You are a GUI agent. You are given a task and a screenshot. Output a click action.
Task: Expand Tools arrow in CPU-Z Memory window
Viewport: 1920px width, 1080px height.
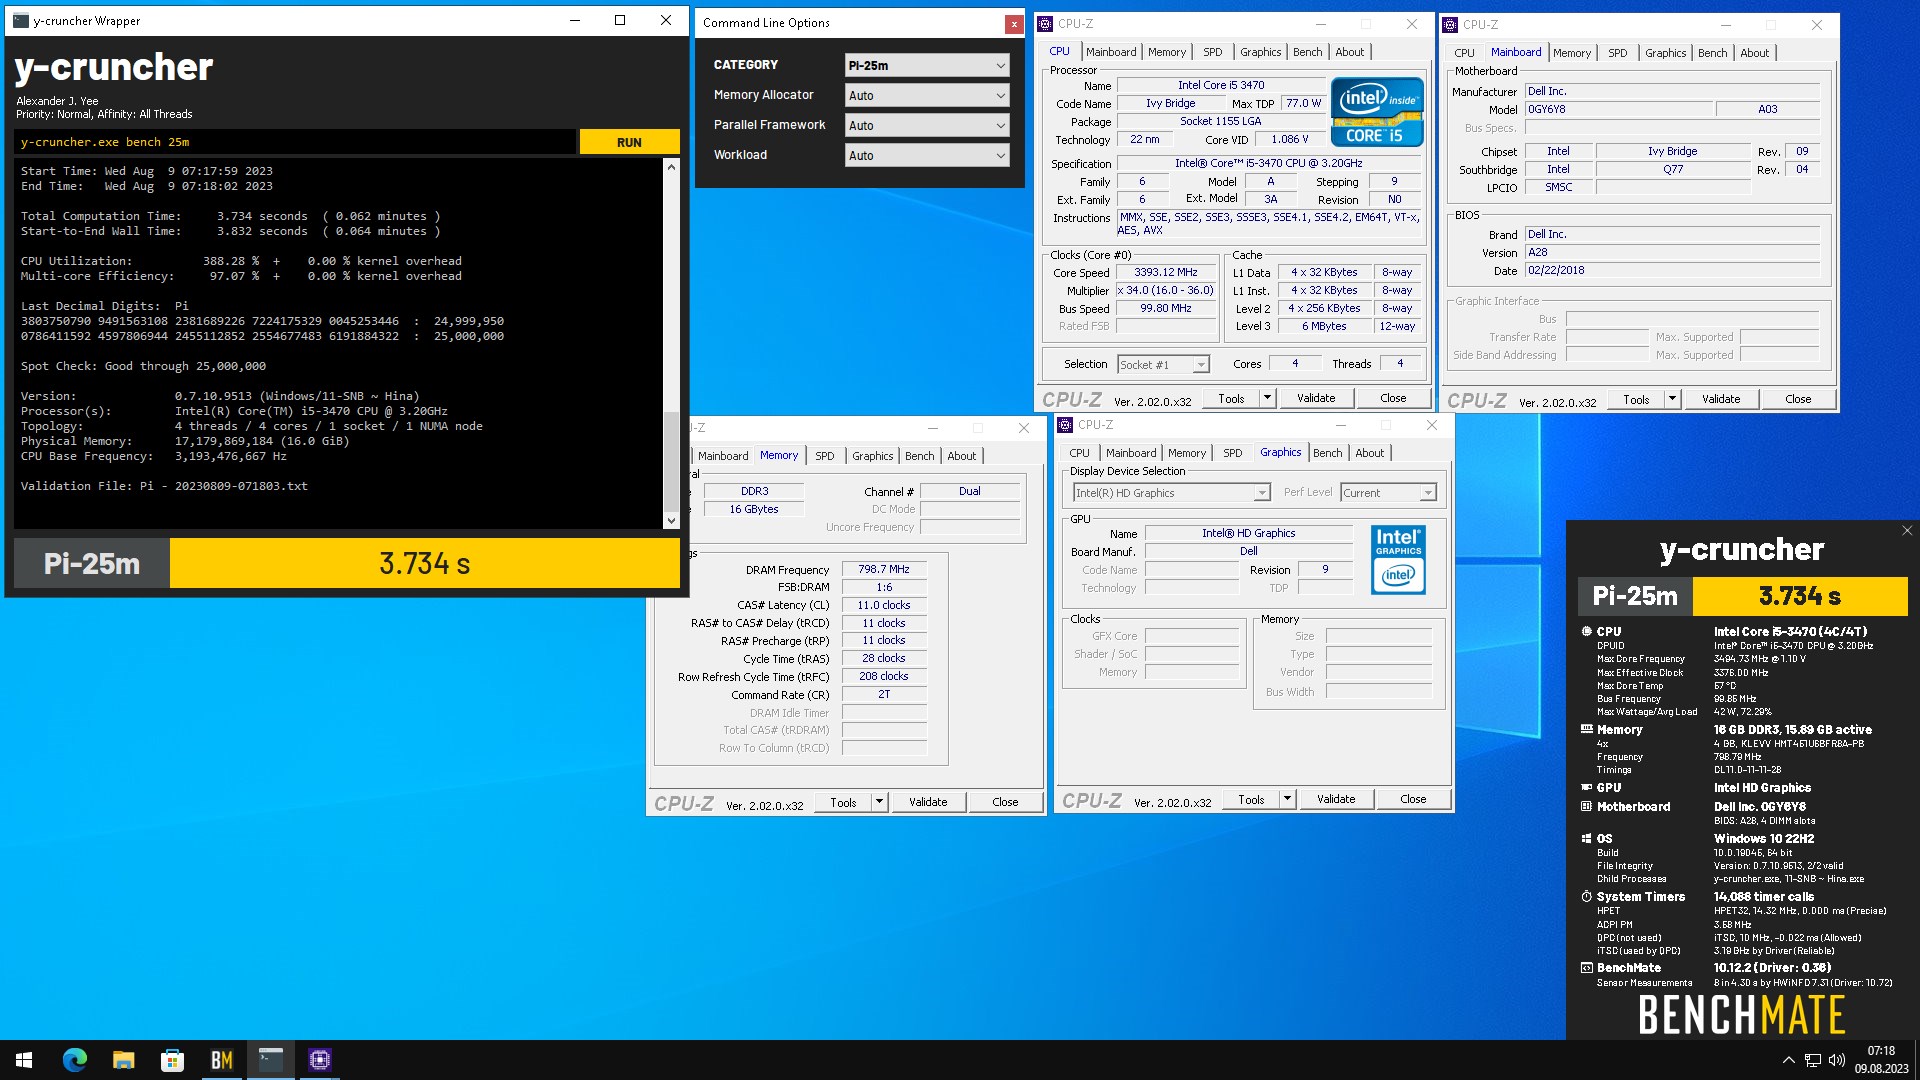coord(879,802)
